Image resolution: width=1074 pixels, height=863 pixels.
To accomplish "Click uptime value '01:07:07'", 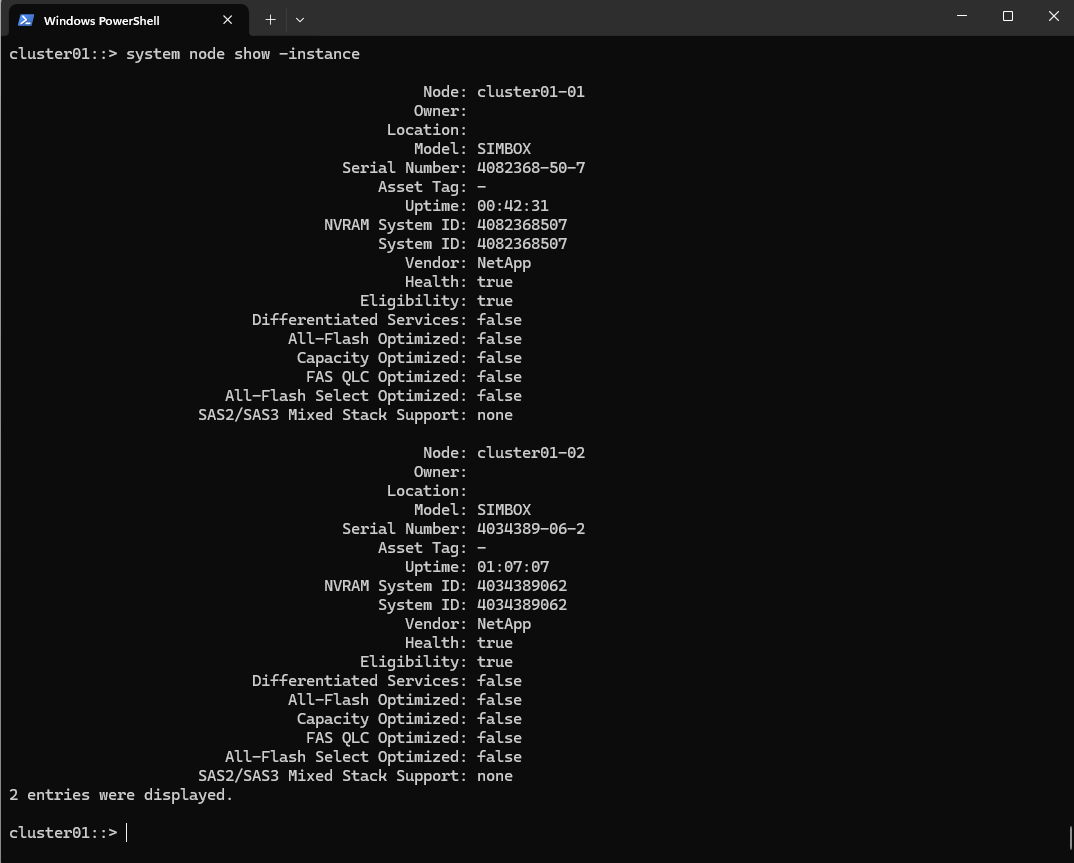I will pyautogui.click(x=513, y=567).
